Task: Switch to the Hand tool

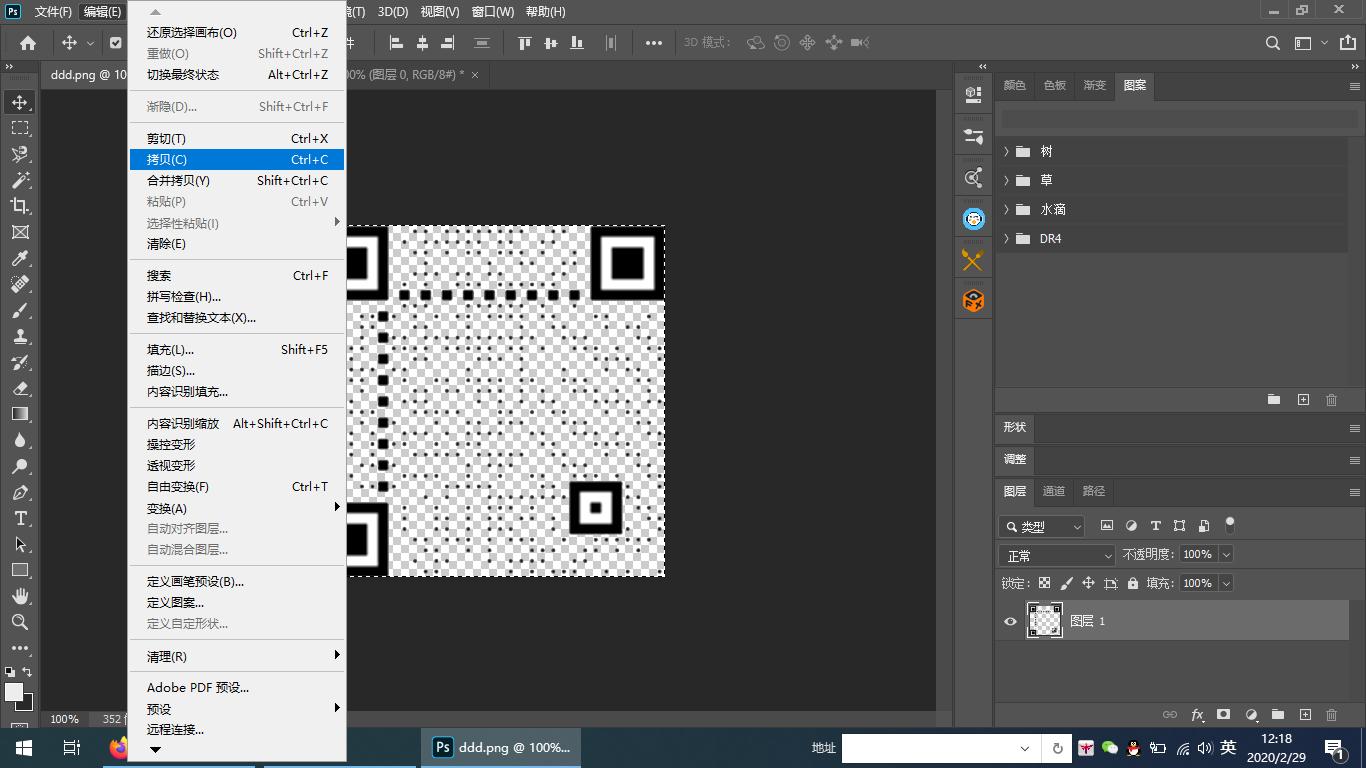Action: [20, 596]
